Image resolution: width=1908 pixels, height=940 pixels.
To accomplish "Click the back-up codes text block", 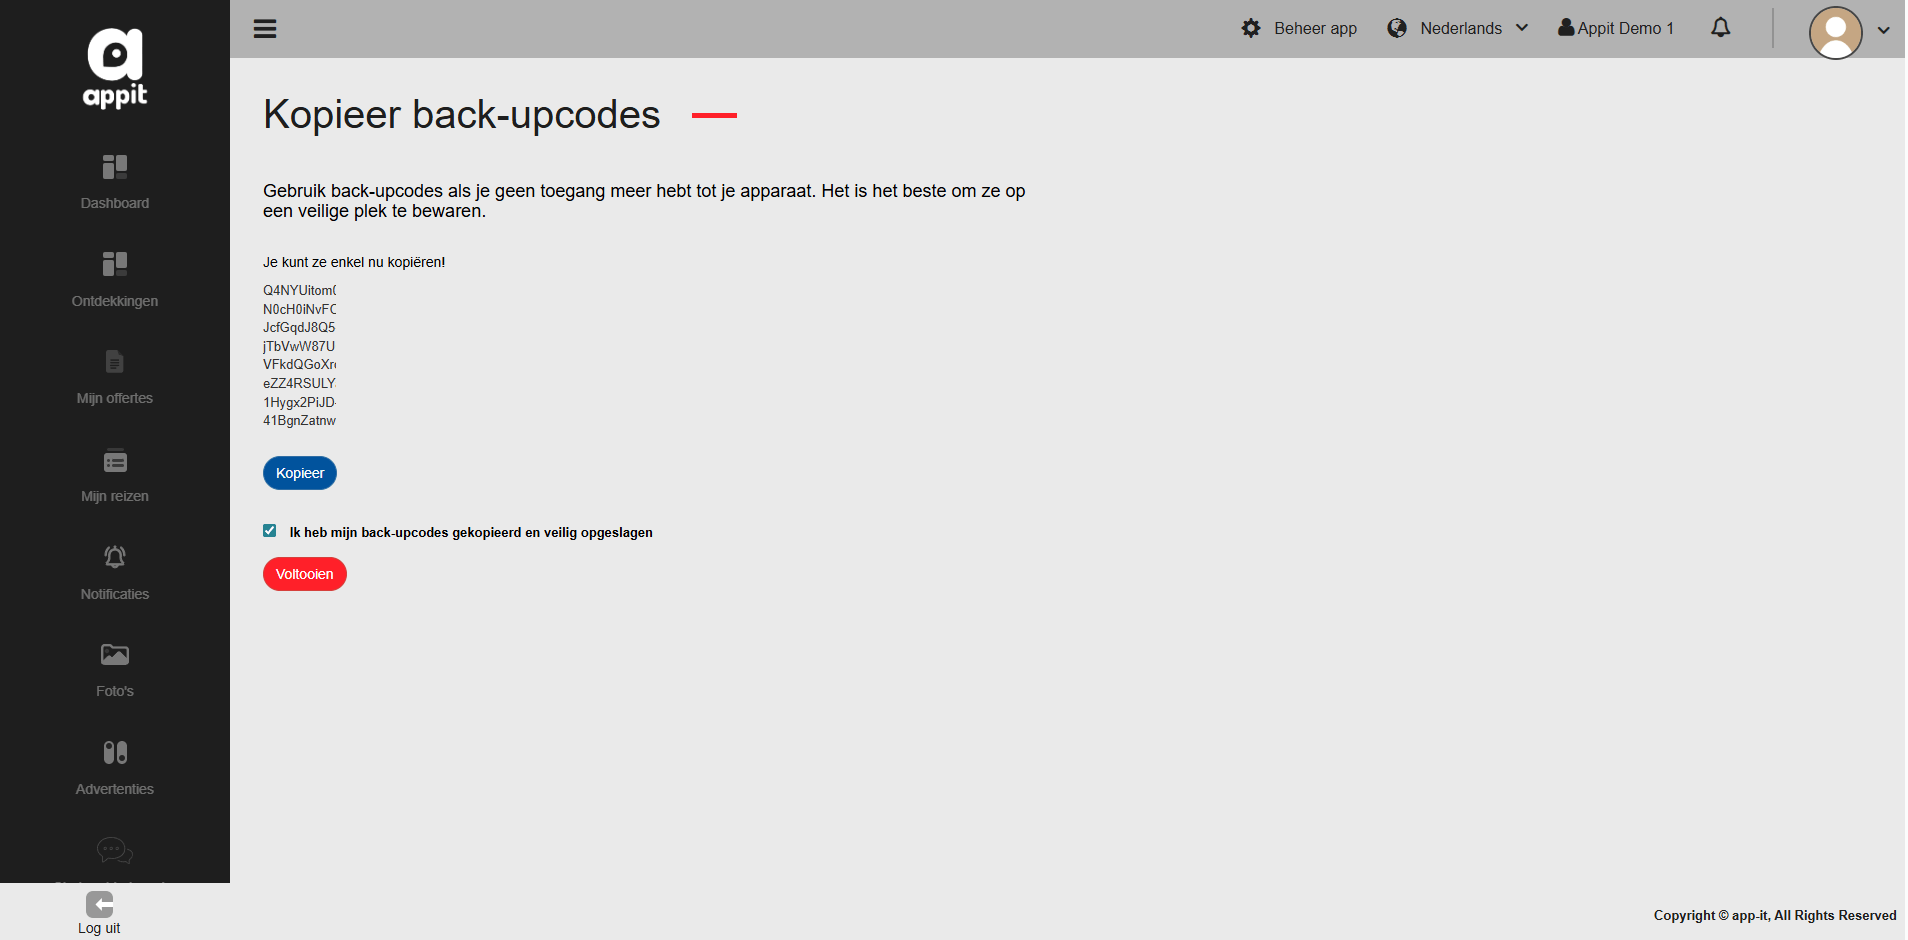I will pyautogui.click(x=300, y=356).
